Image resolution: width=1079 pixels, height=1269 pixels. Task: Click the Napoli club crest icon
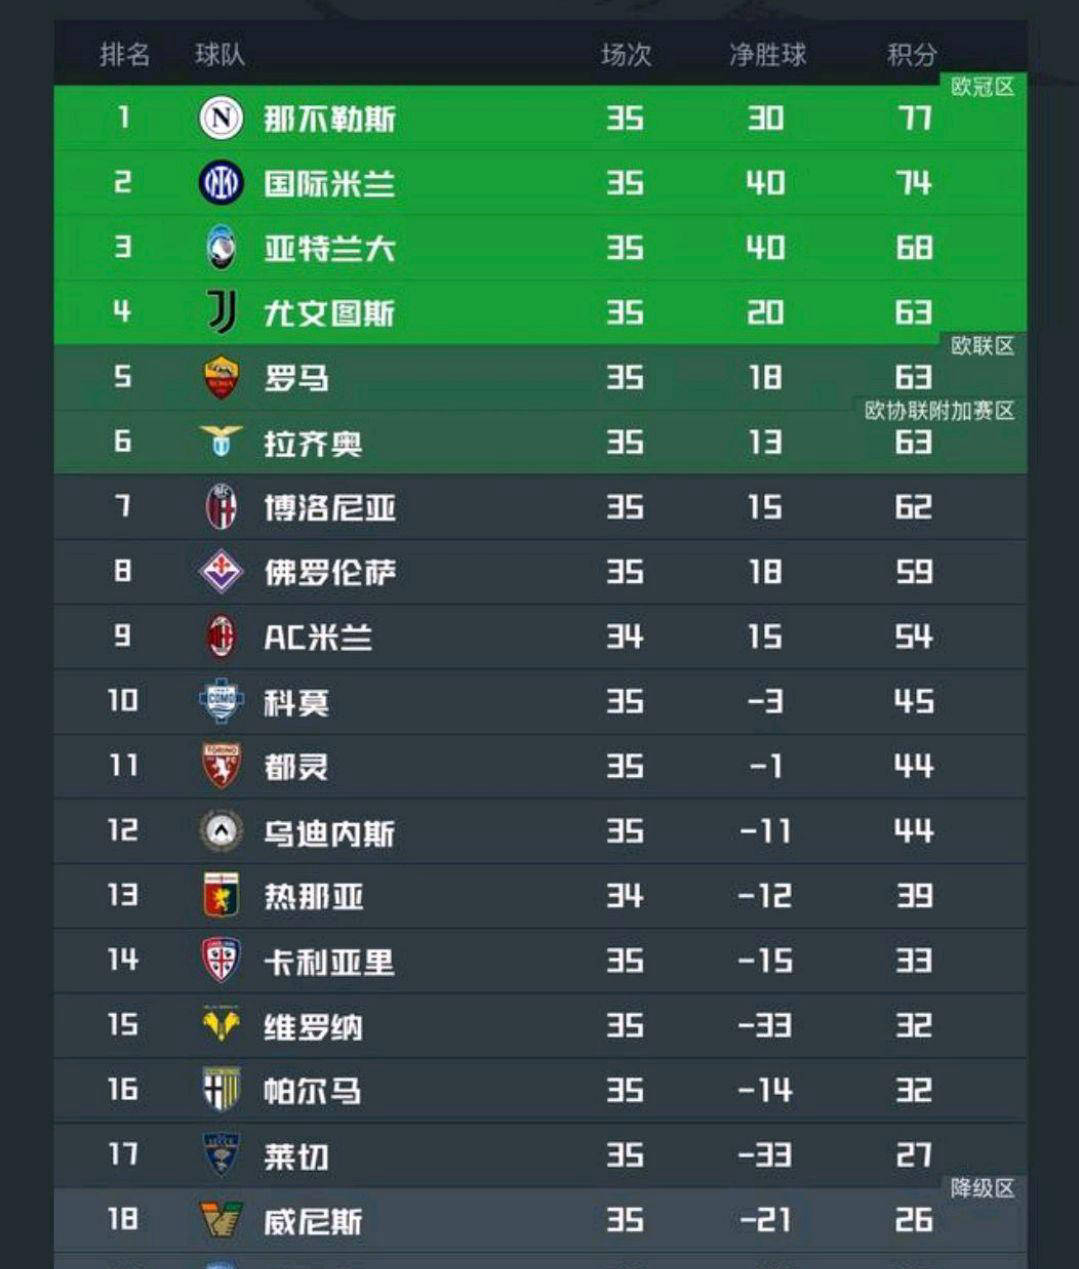tap(221, 118)
